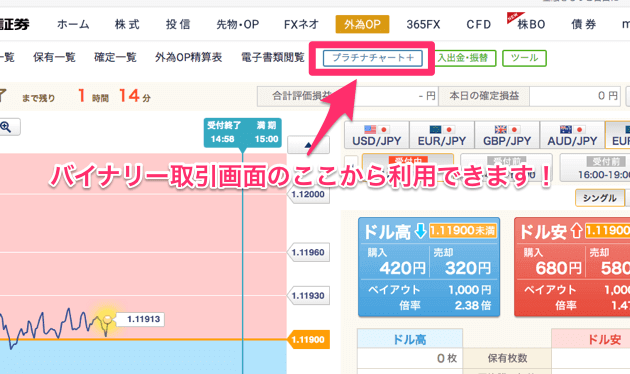Open the CFD menu item
The height and width of the screenshot is (374, 630).
[479, 25]
